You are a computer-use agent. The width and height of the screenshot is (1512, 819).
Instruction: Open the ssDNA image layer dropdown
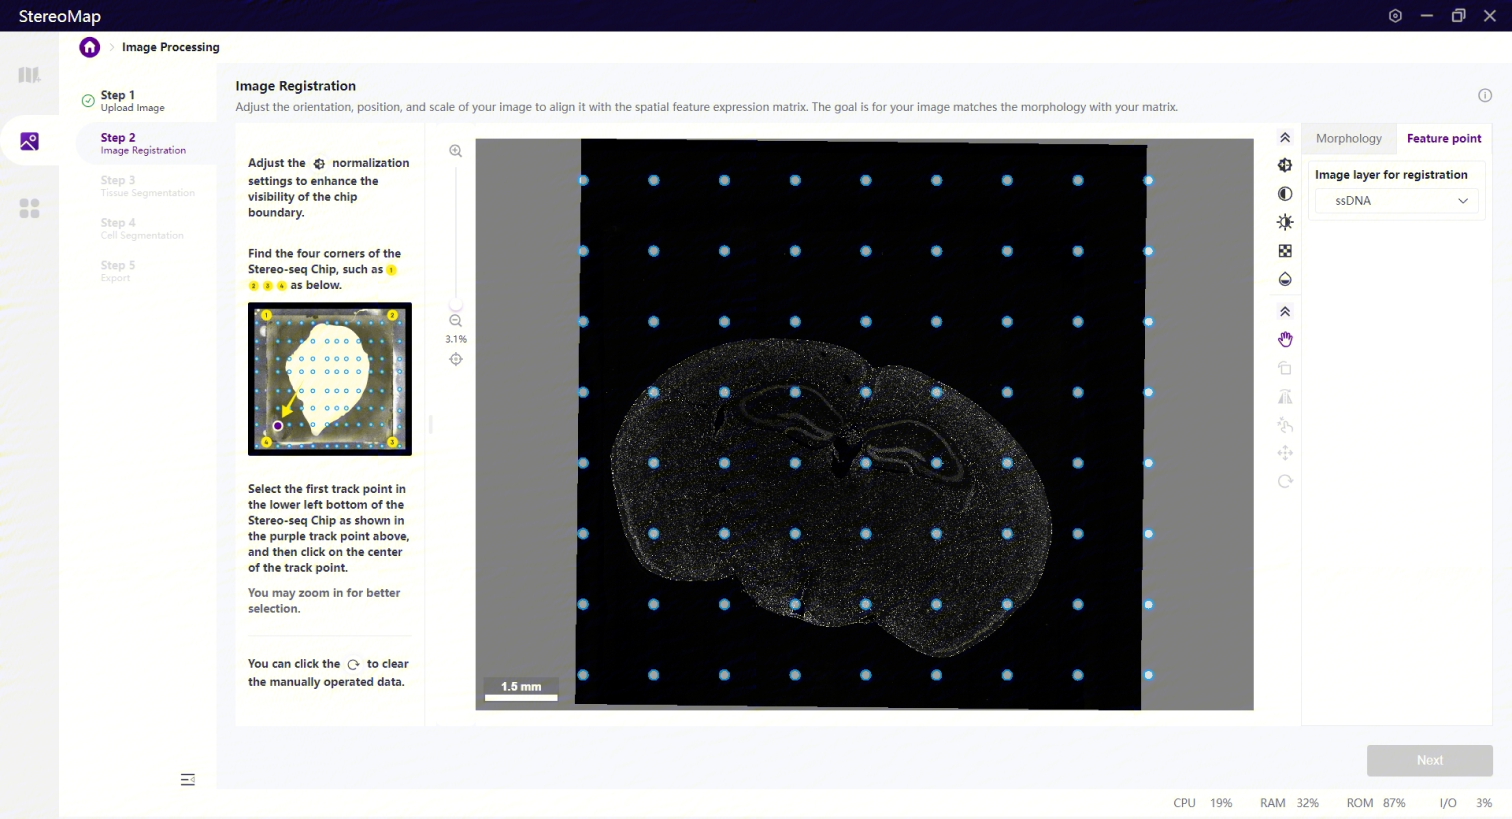[x=1397, y=201]
